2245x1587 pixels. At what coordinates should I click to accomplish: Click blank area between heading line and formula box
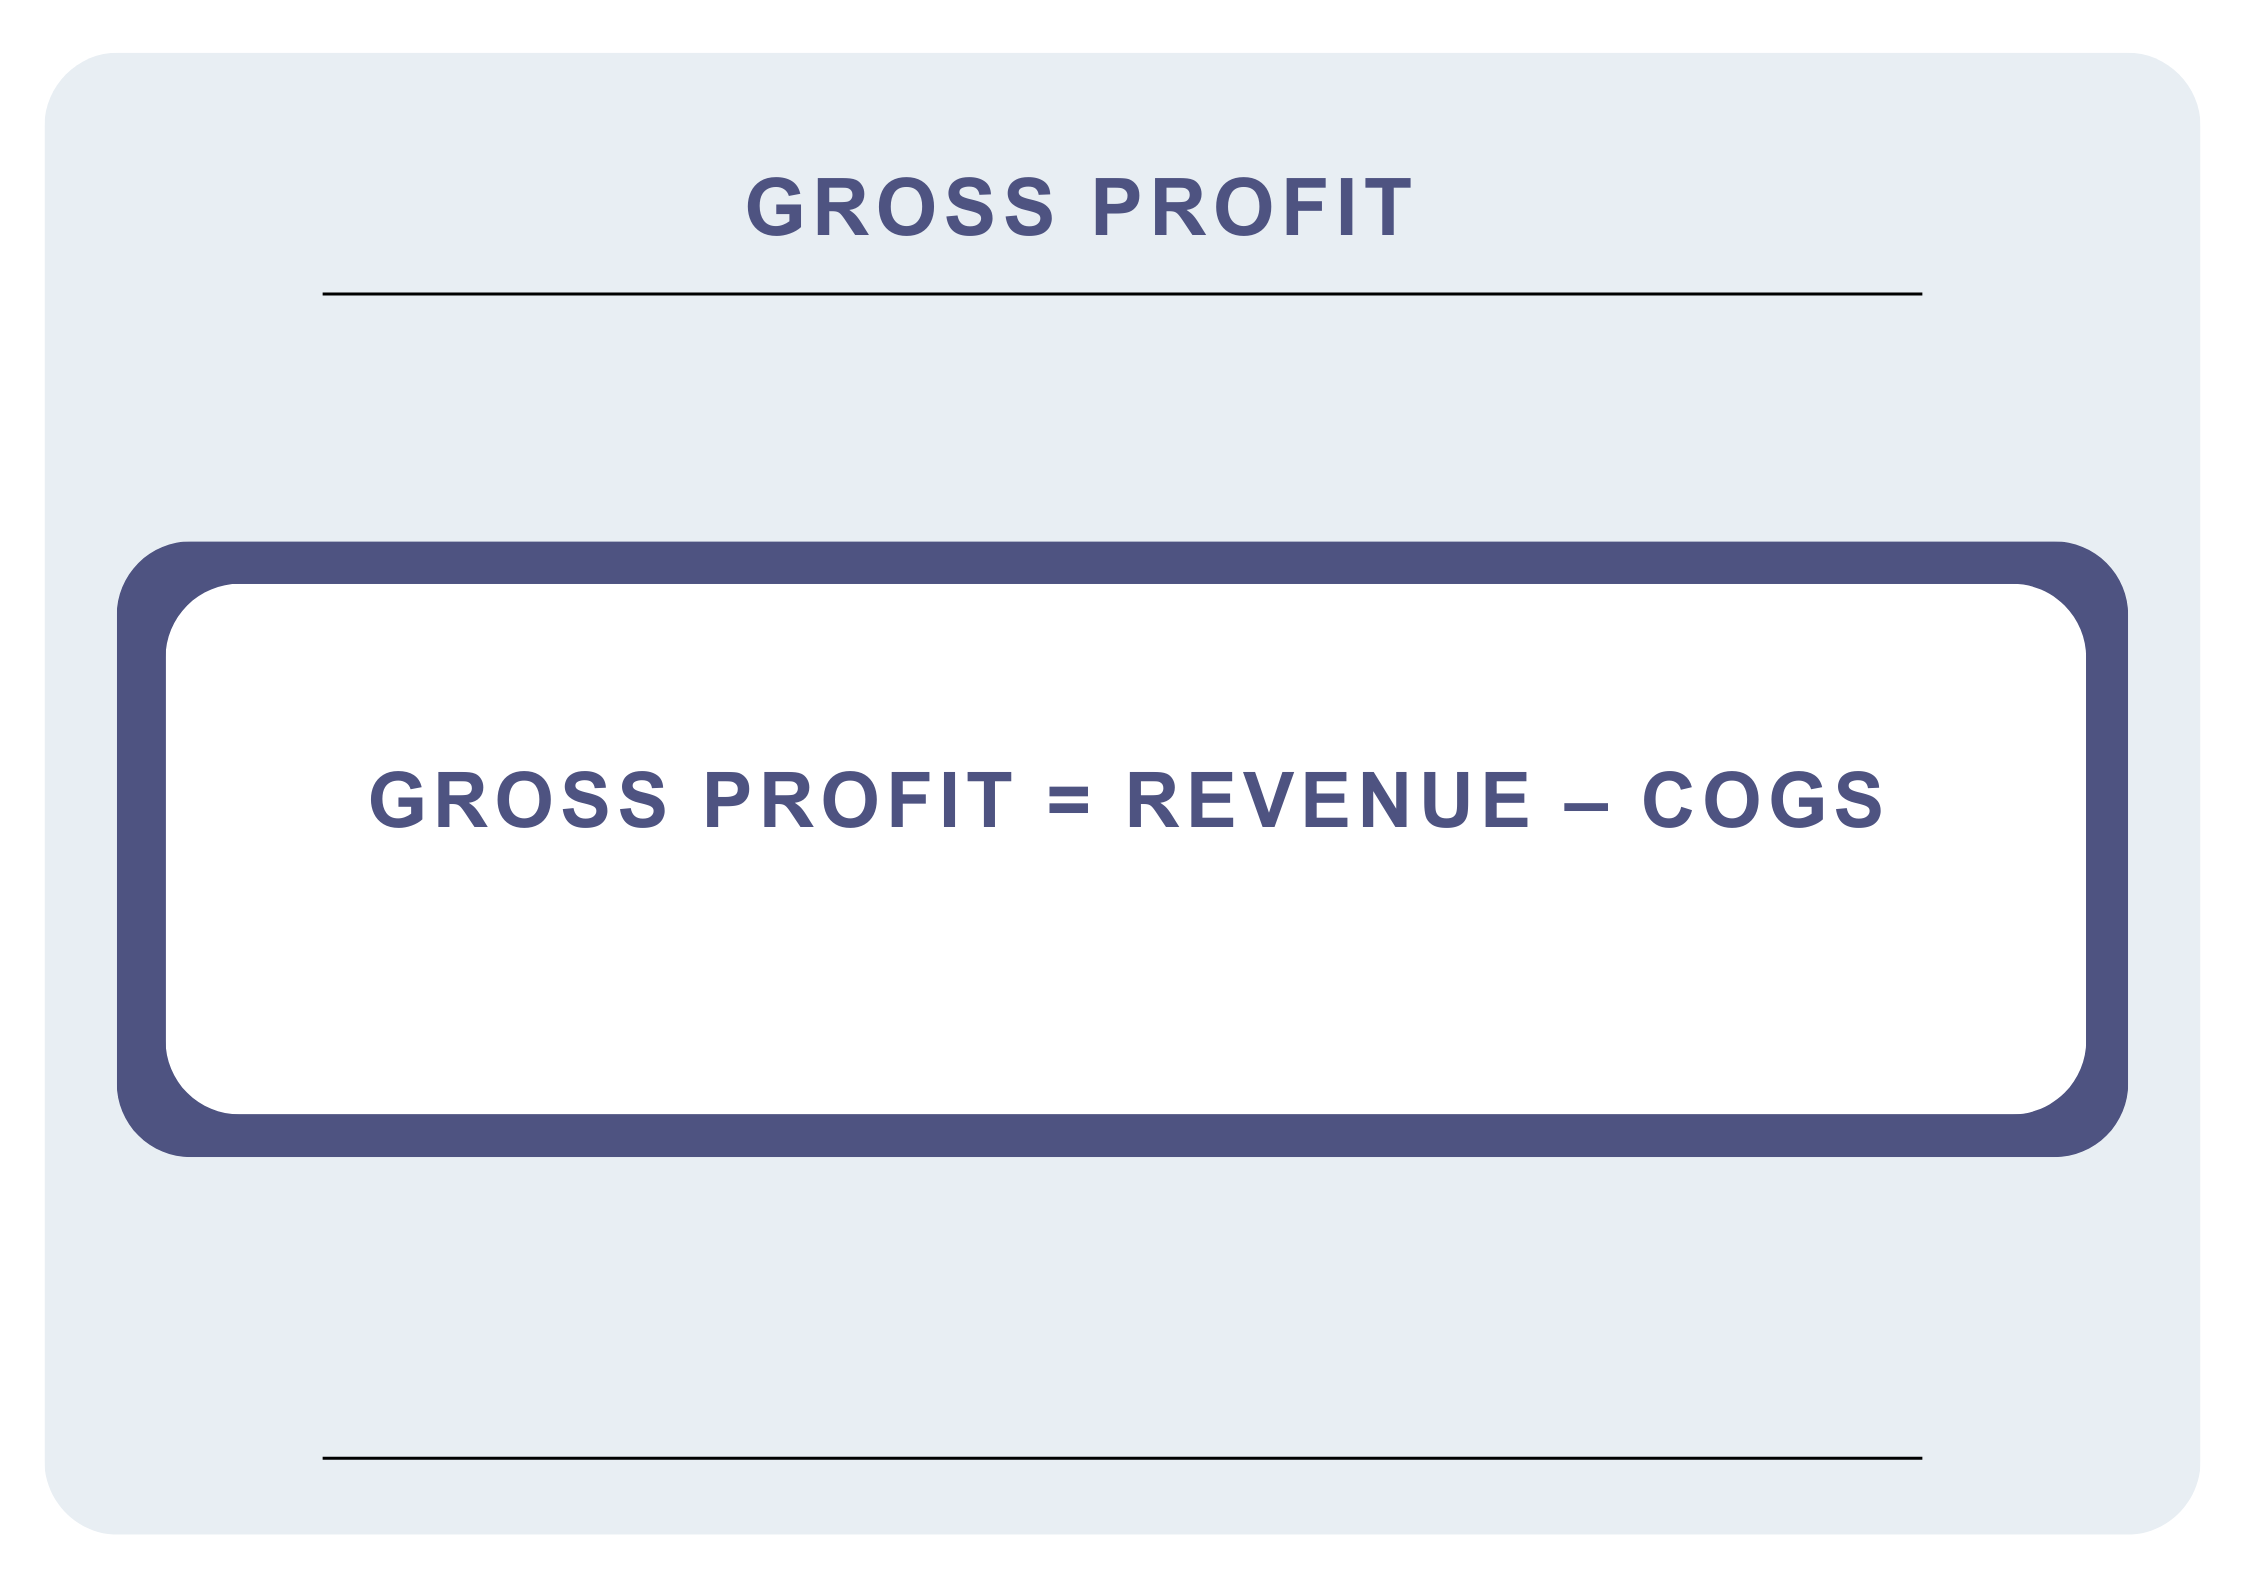click(1122, 420)
